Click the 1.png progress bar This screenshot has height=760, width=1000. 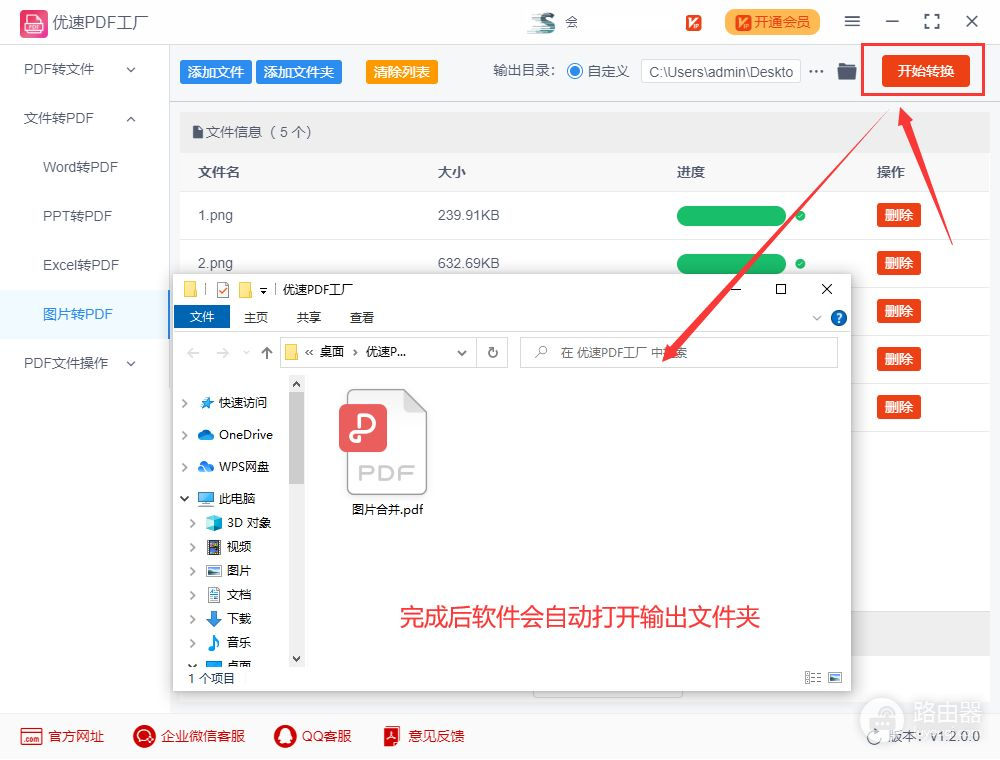click(731, 216)
